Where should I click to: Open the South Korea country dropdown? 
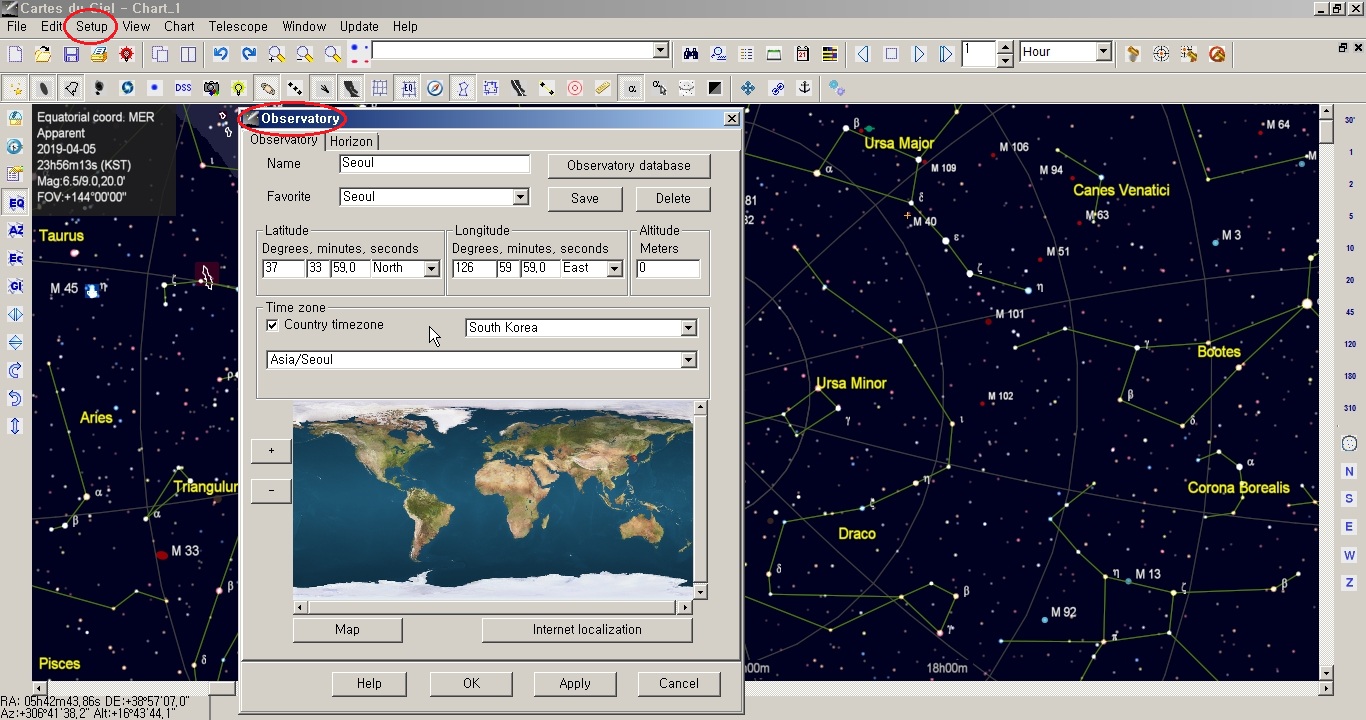click(x=688, y=328)
